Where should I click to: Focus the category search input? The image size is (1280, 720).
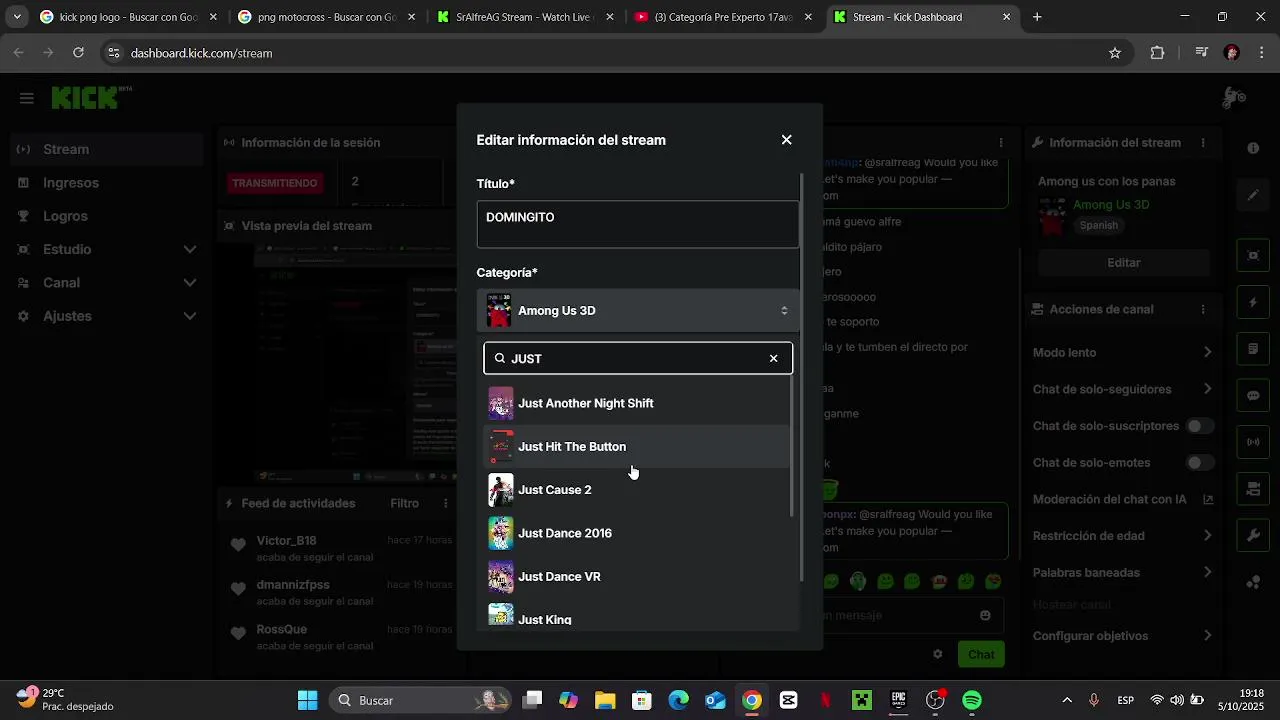[638, 358]
